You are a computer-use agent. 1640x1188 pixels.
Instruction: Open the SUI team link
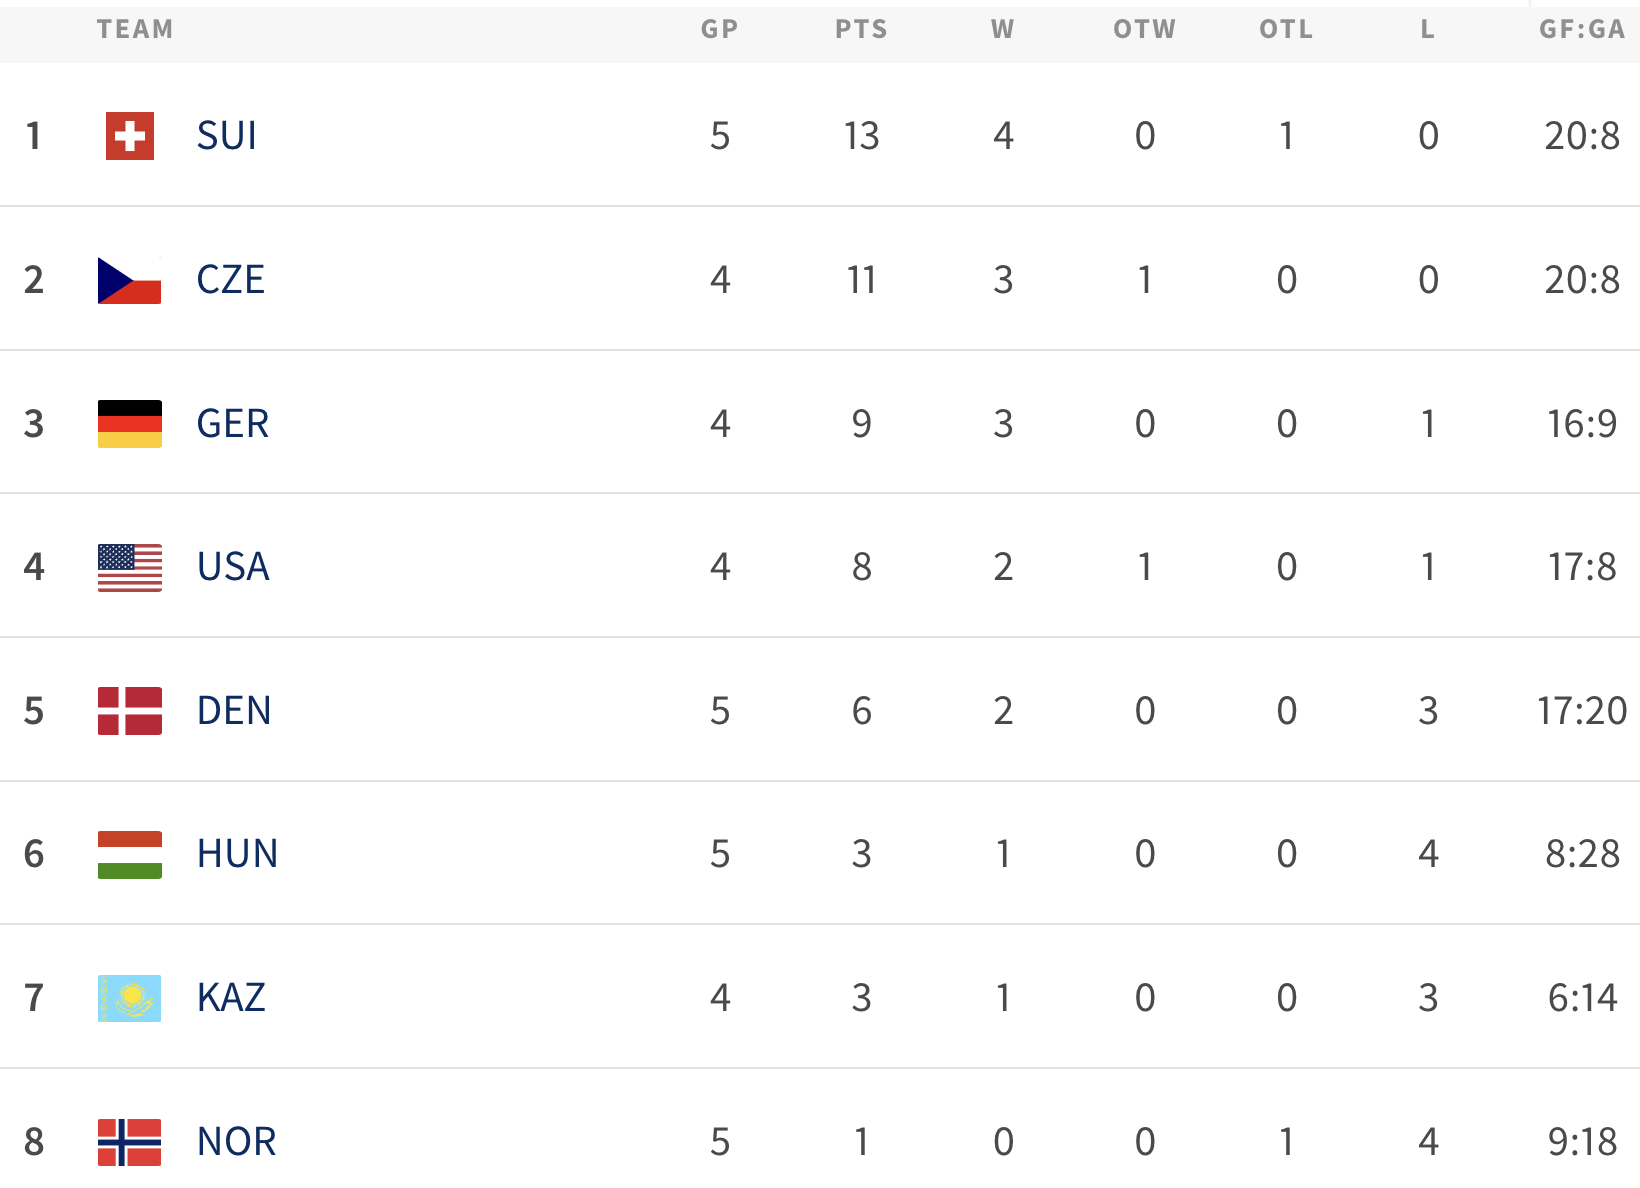click(x=227, y=136)
